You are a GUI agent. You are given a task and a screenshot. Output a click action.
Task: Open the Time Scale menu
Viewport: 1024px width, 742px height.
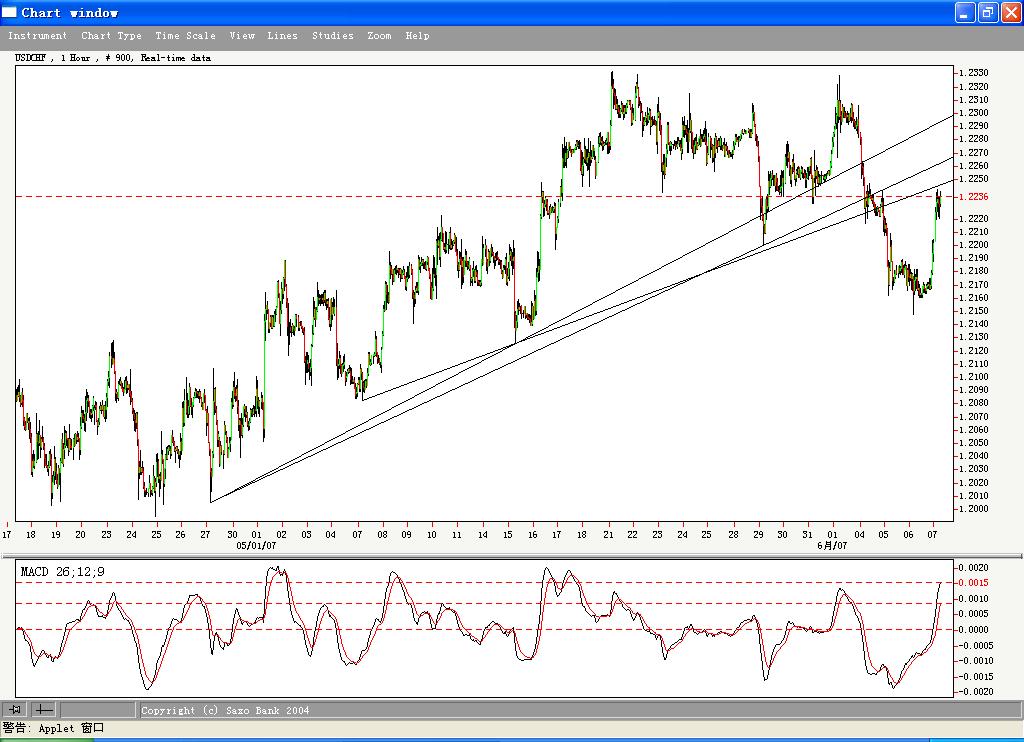(x=185, y=36)
